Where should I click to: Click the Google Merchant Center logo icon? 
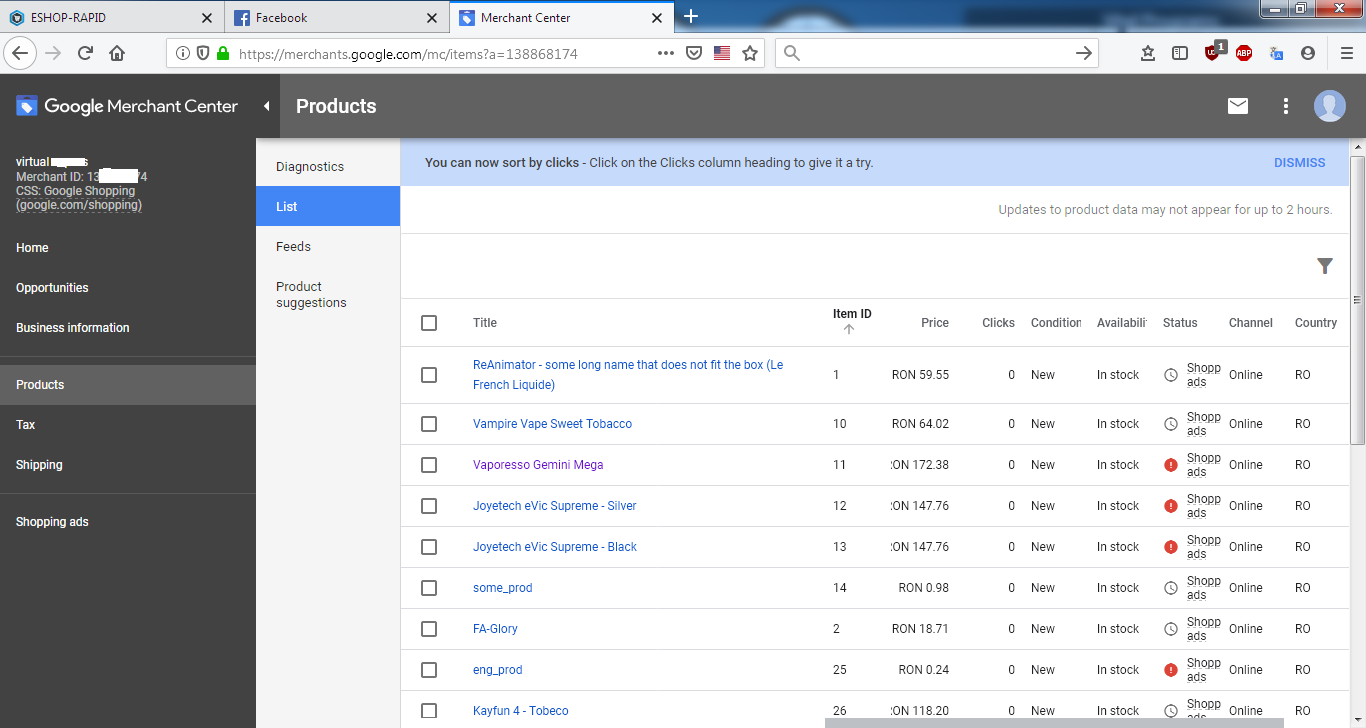(x=27, y=106)
